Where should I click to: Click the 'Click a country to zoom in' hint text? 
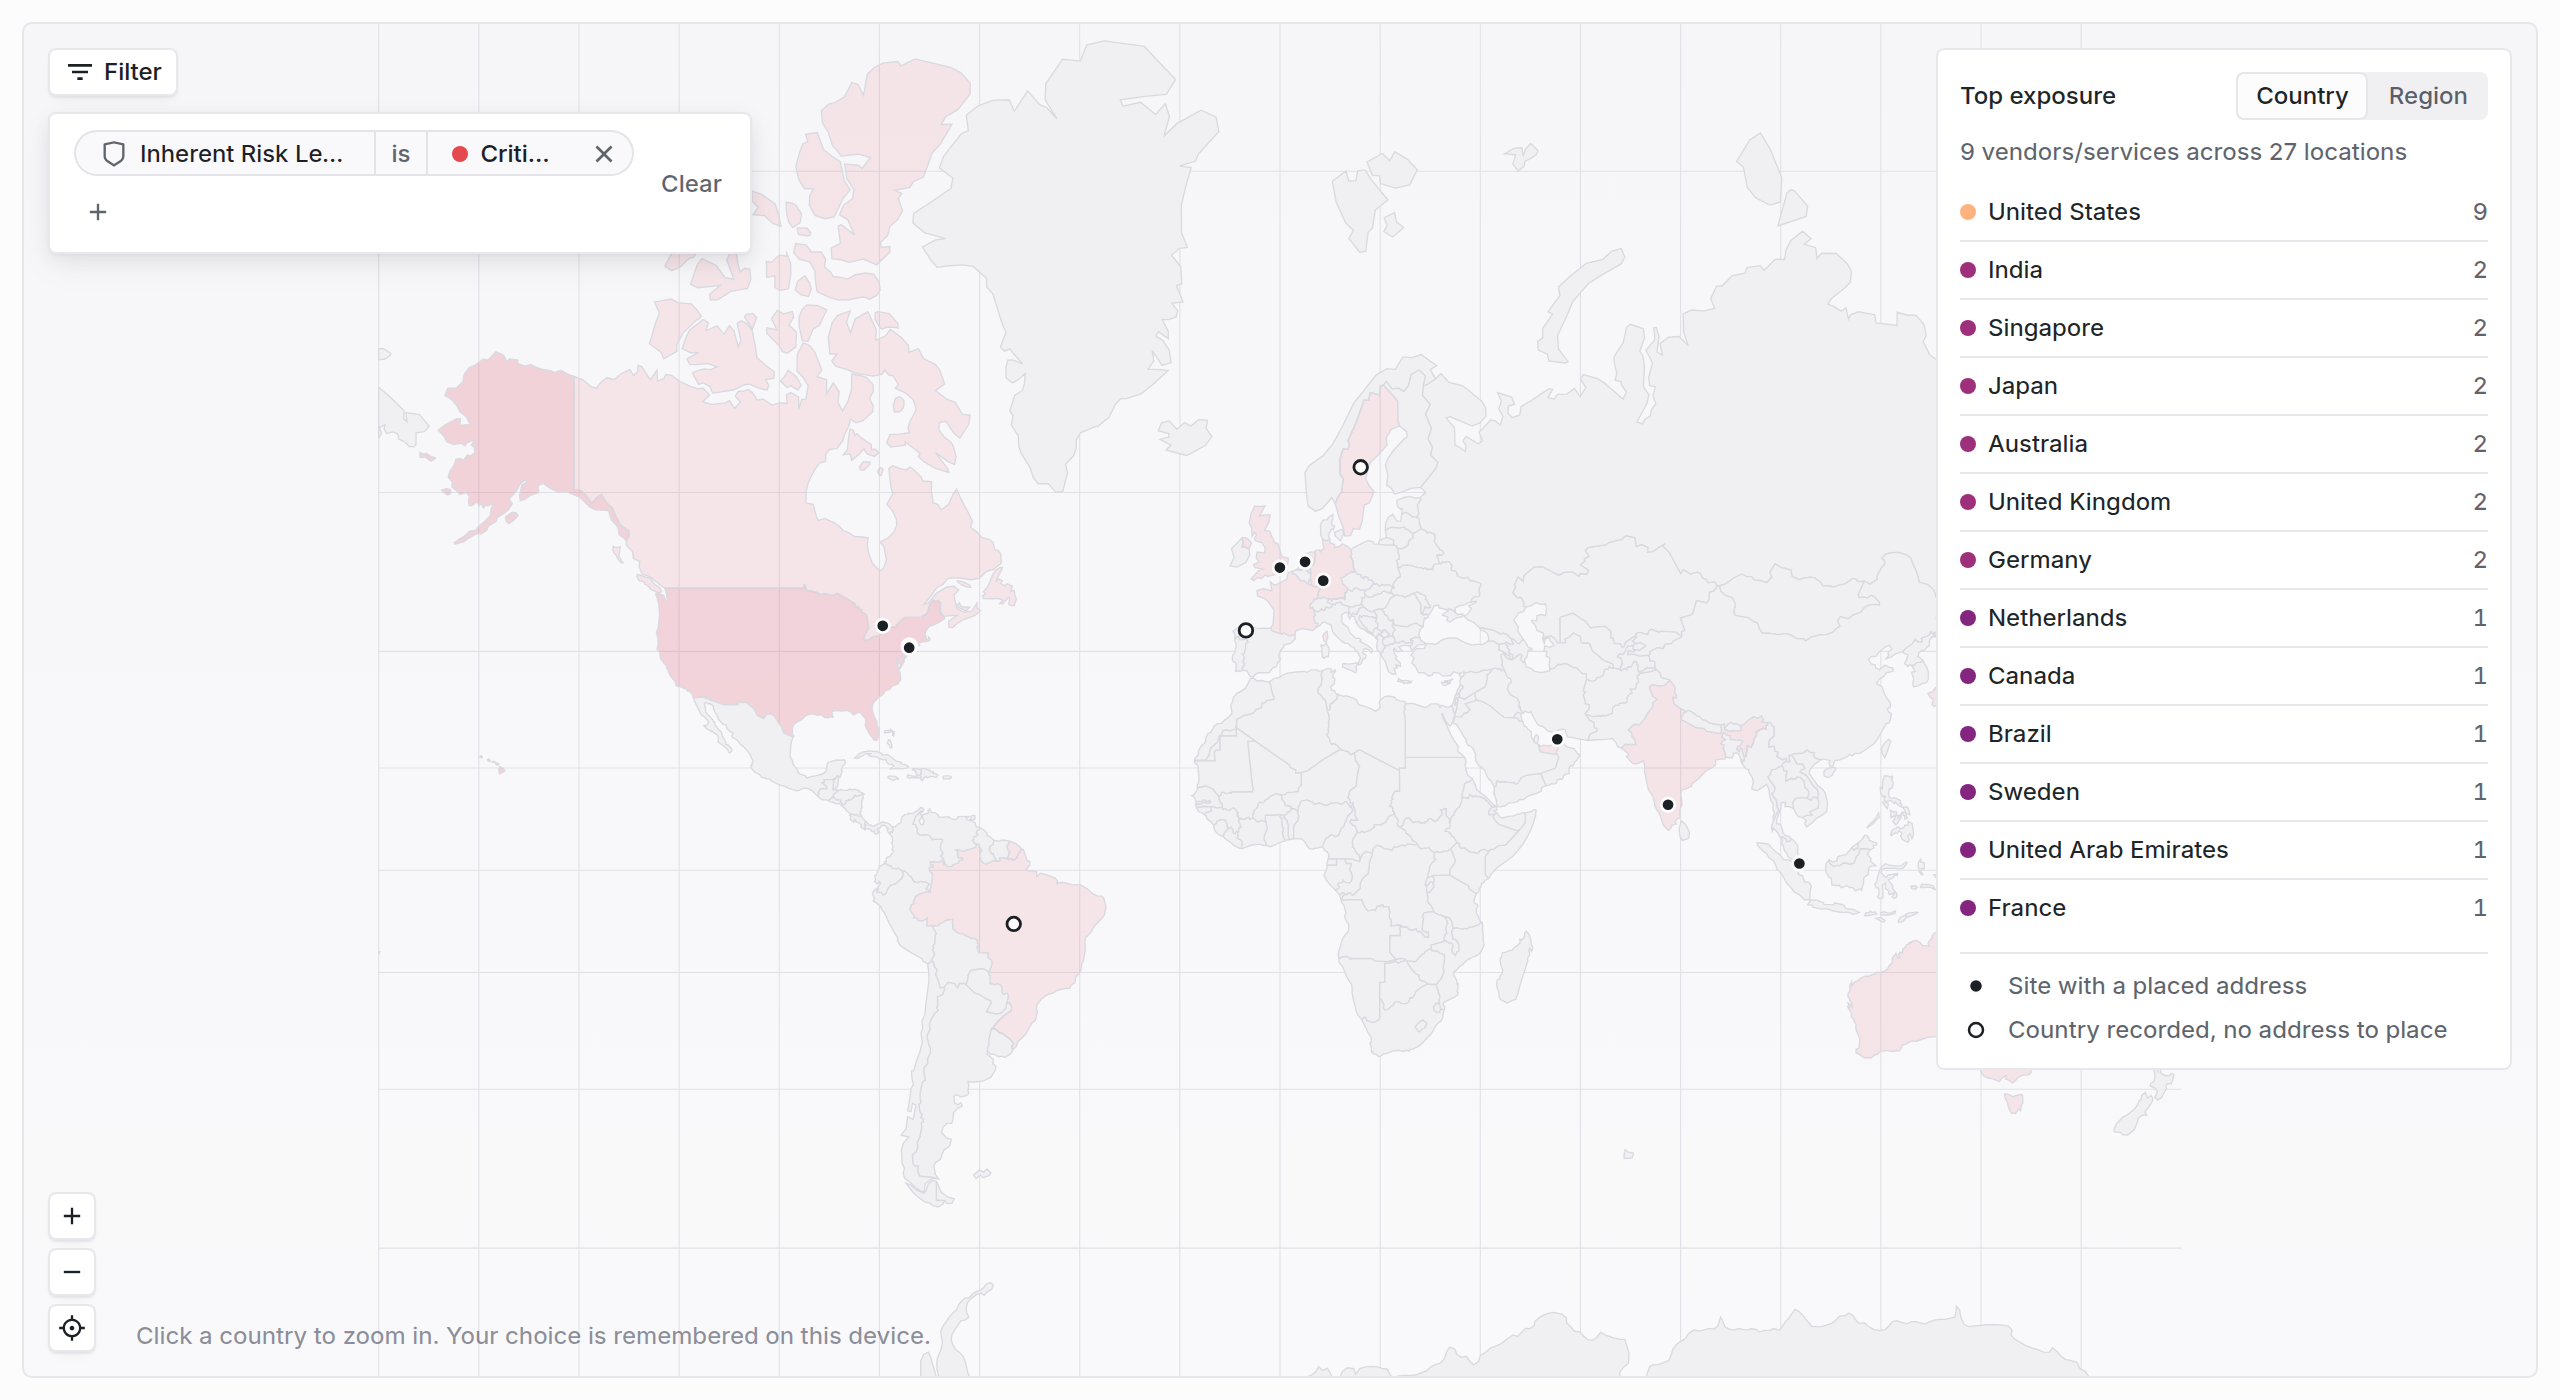pyautogui.click(x=533, y=1336)
